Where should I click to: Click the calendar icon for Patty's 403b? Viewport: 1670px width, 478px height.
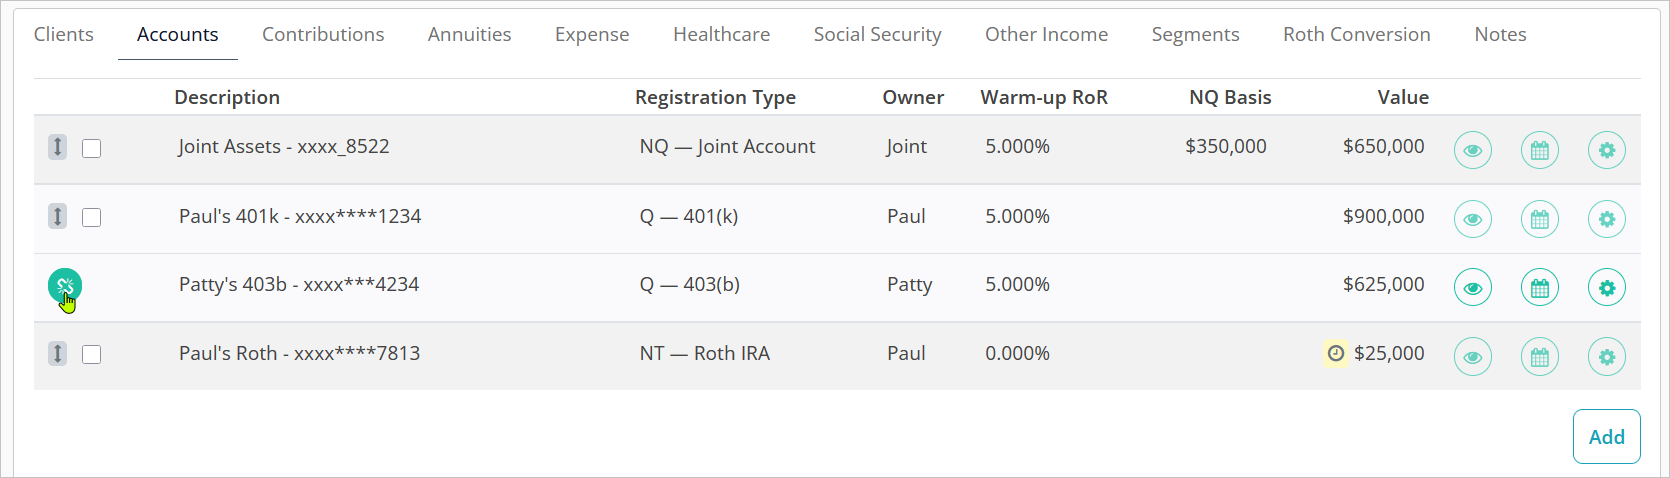(1539, 288)
